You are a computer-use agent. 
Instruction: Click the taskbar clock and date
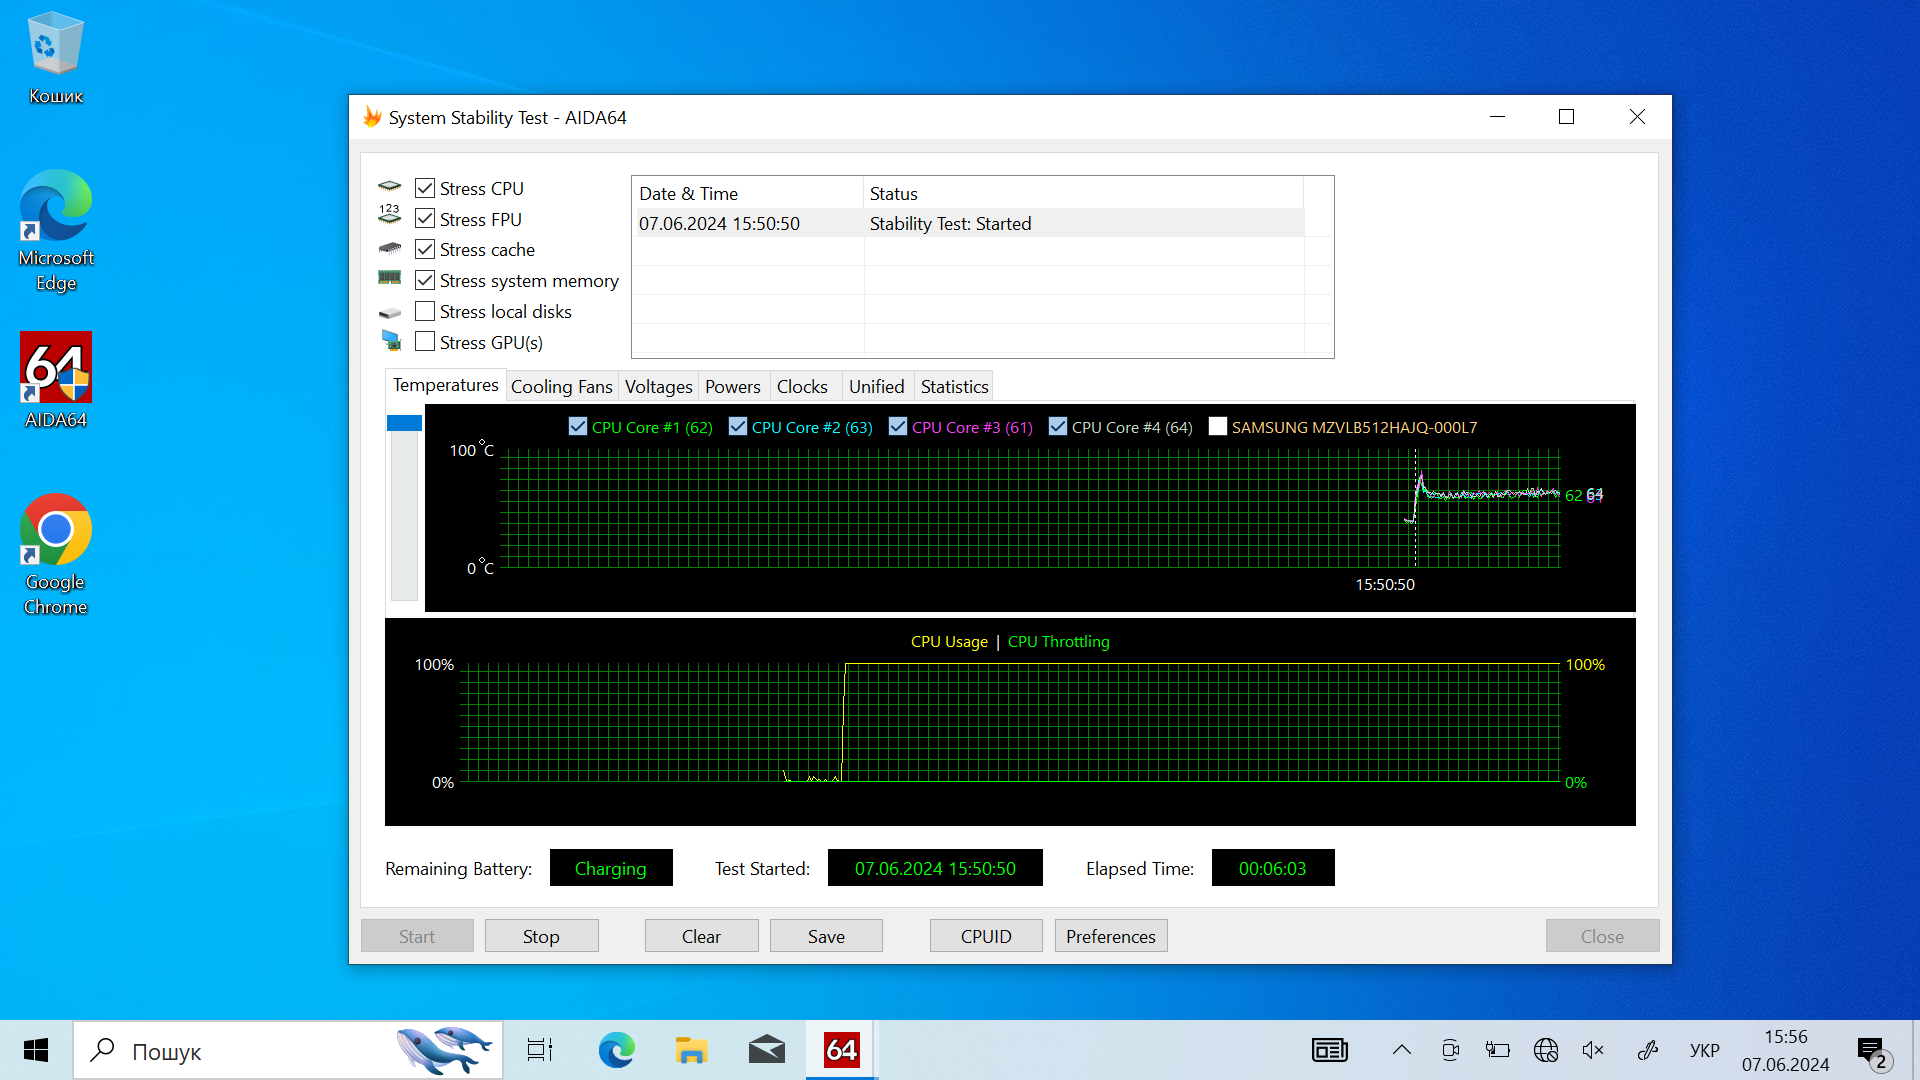click(x=1785, y=1050)
